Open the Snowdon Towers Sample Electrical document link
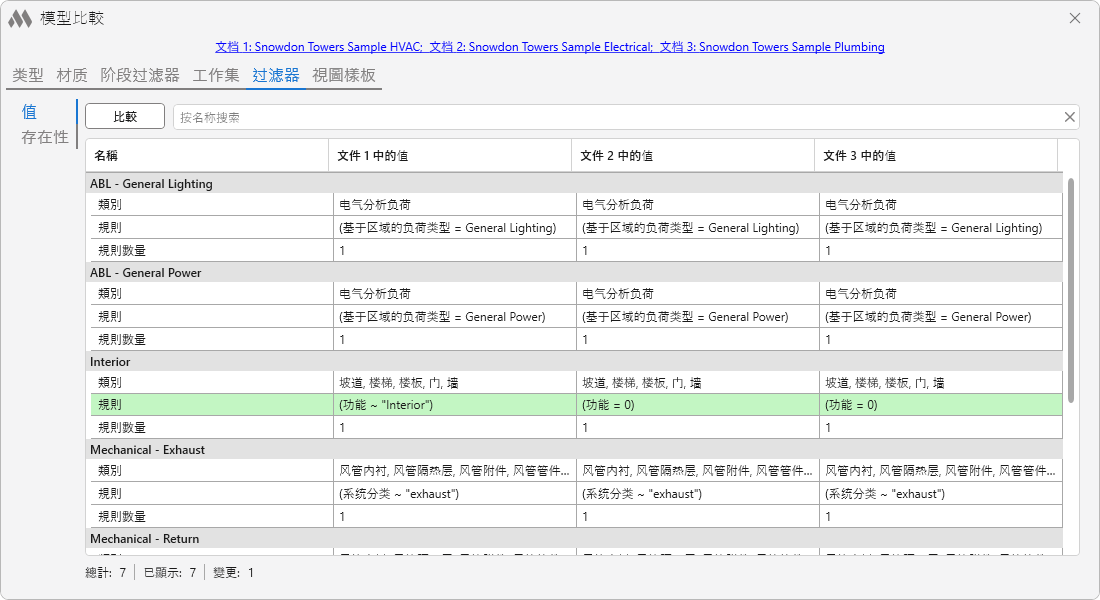The height and width of the screenshot is (600, 1100). 541,47
